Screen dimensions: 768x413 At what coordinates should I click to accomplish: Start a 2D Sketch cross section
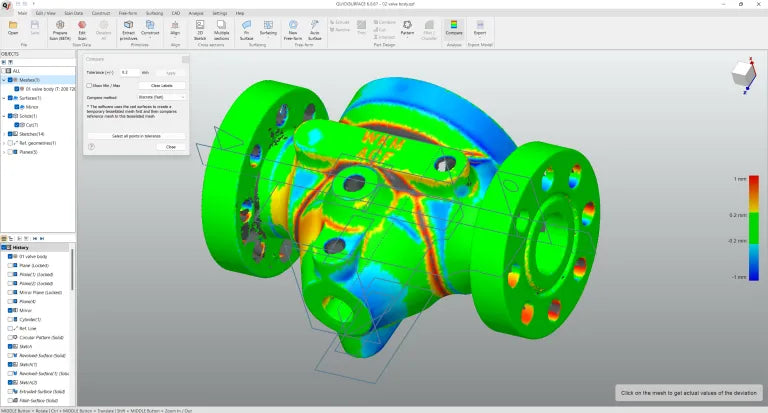[200, 29]
